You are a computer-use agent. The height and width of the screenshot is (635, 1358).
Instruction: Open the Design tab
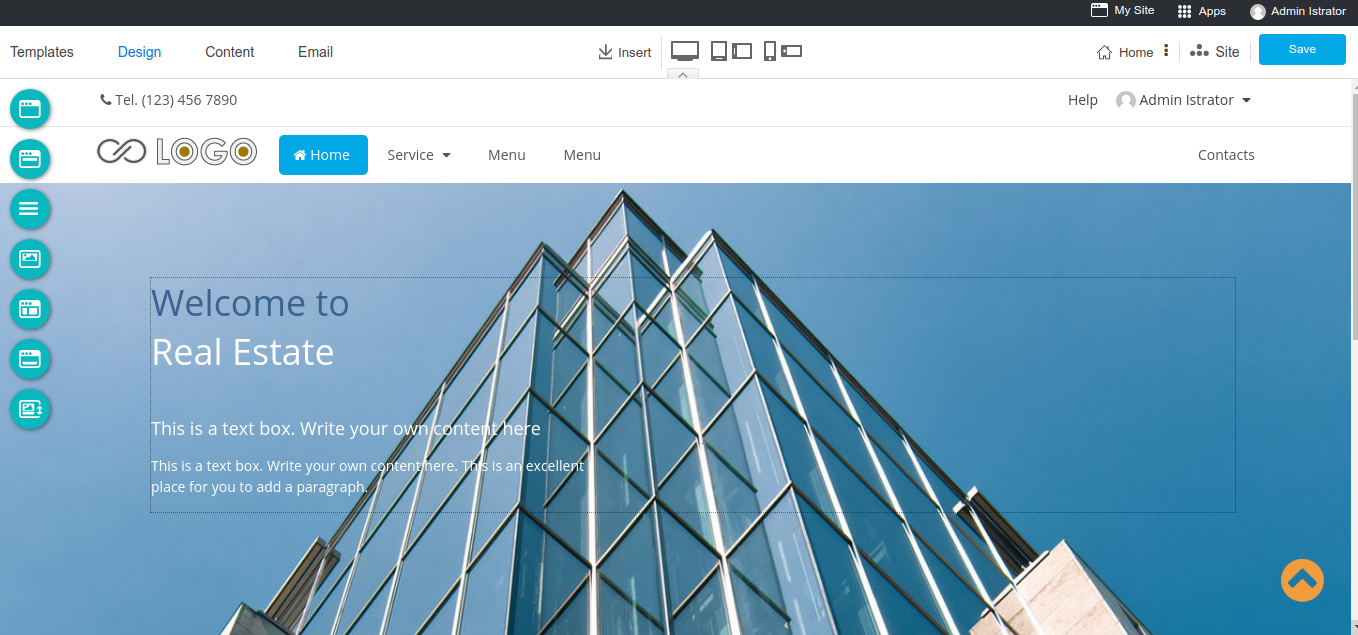click(x=139, y=52)
